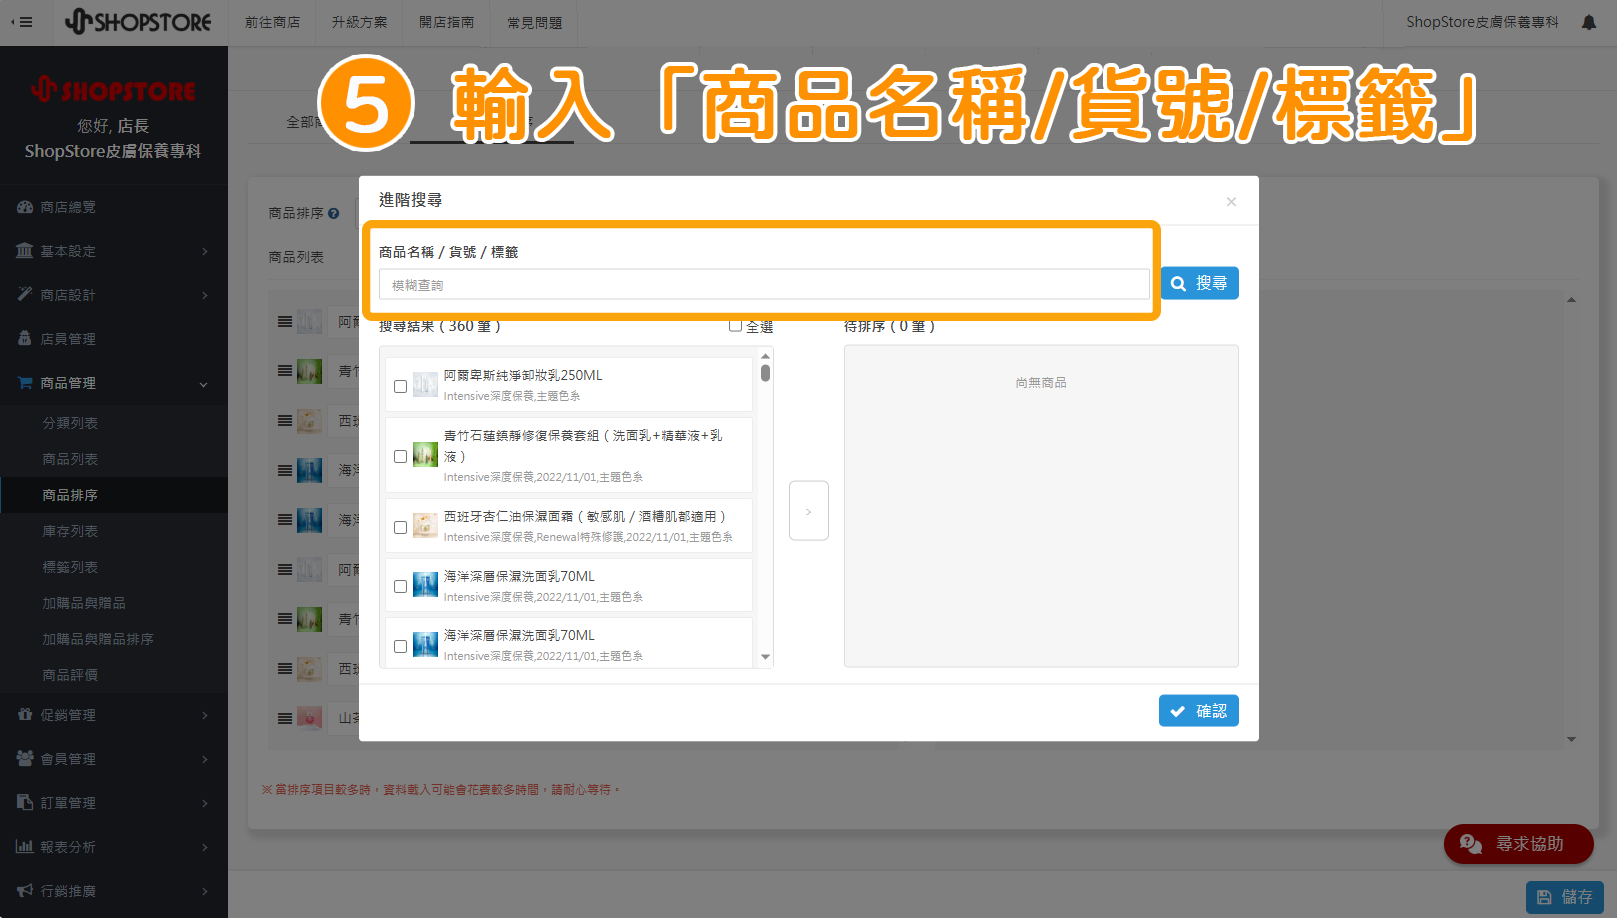
Task: Toggle the 全選 checkbox
Action: (x=735, y=325)
